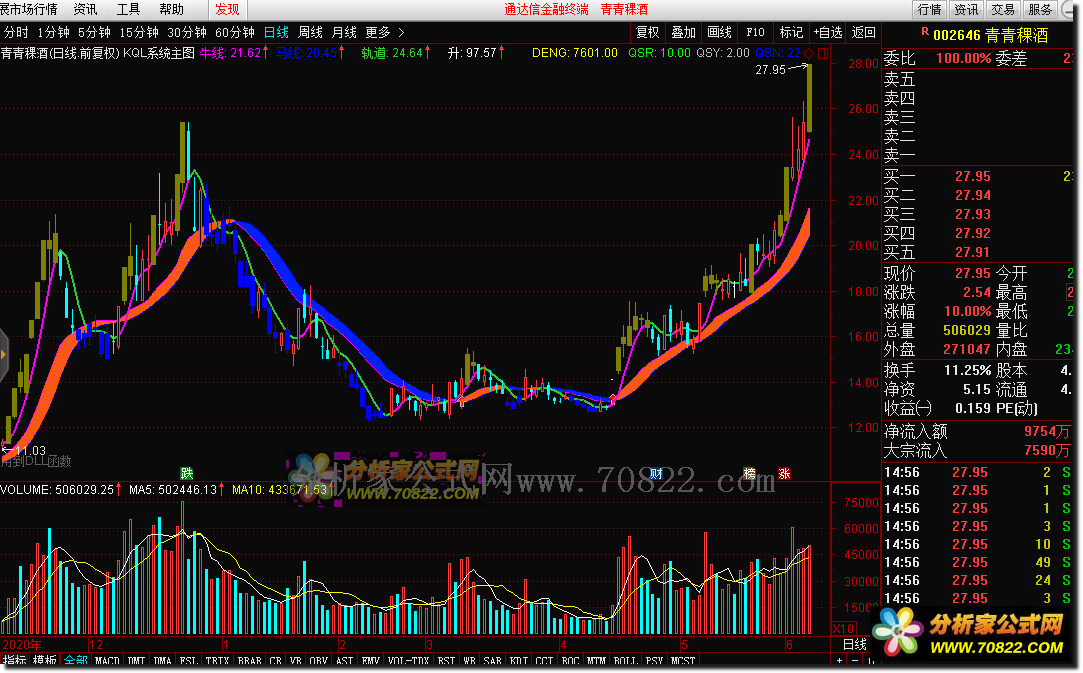Image resolution: width=1083 pixels, height=673 pixels.
Task: Click the 标记 mark button
Action: pos(791,32)
